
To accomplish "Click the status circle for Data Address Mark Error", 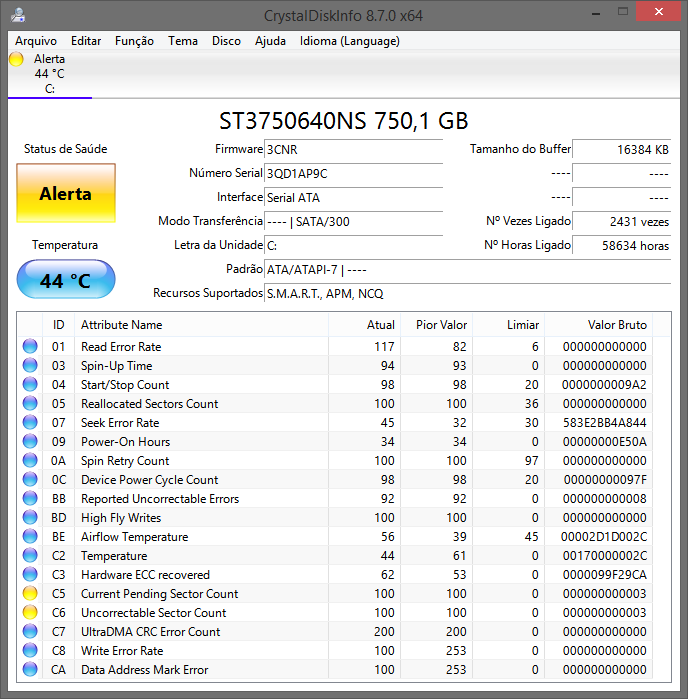I will [30, 669].
